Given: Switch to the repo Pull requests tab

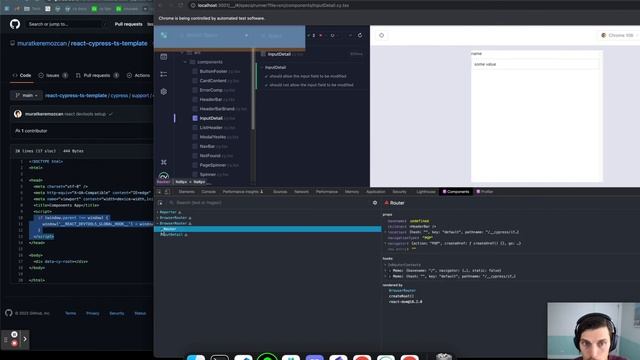Looking at the screenshot, I should point(97,76).
